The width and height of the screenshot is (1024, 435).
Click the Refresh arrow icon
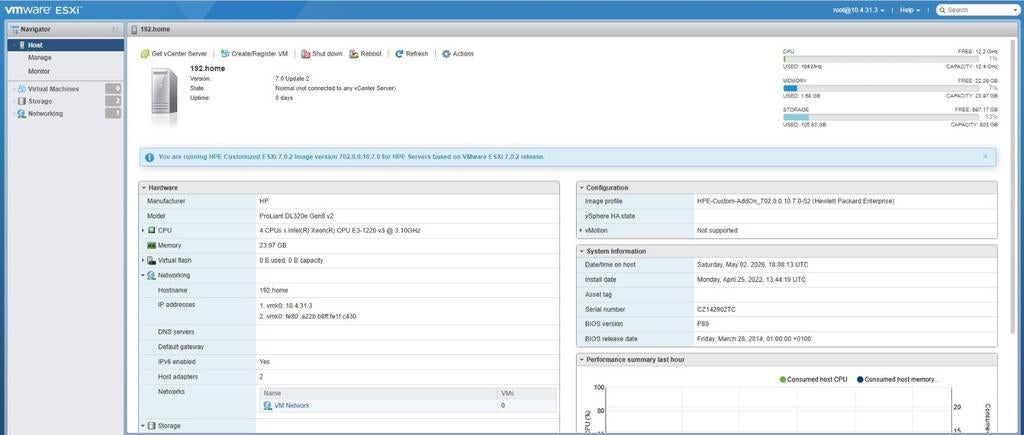[399, 54]
